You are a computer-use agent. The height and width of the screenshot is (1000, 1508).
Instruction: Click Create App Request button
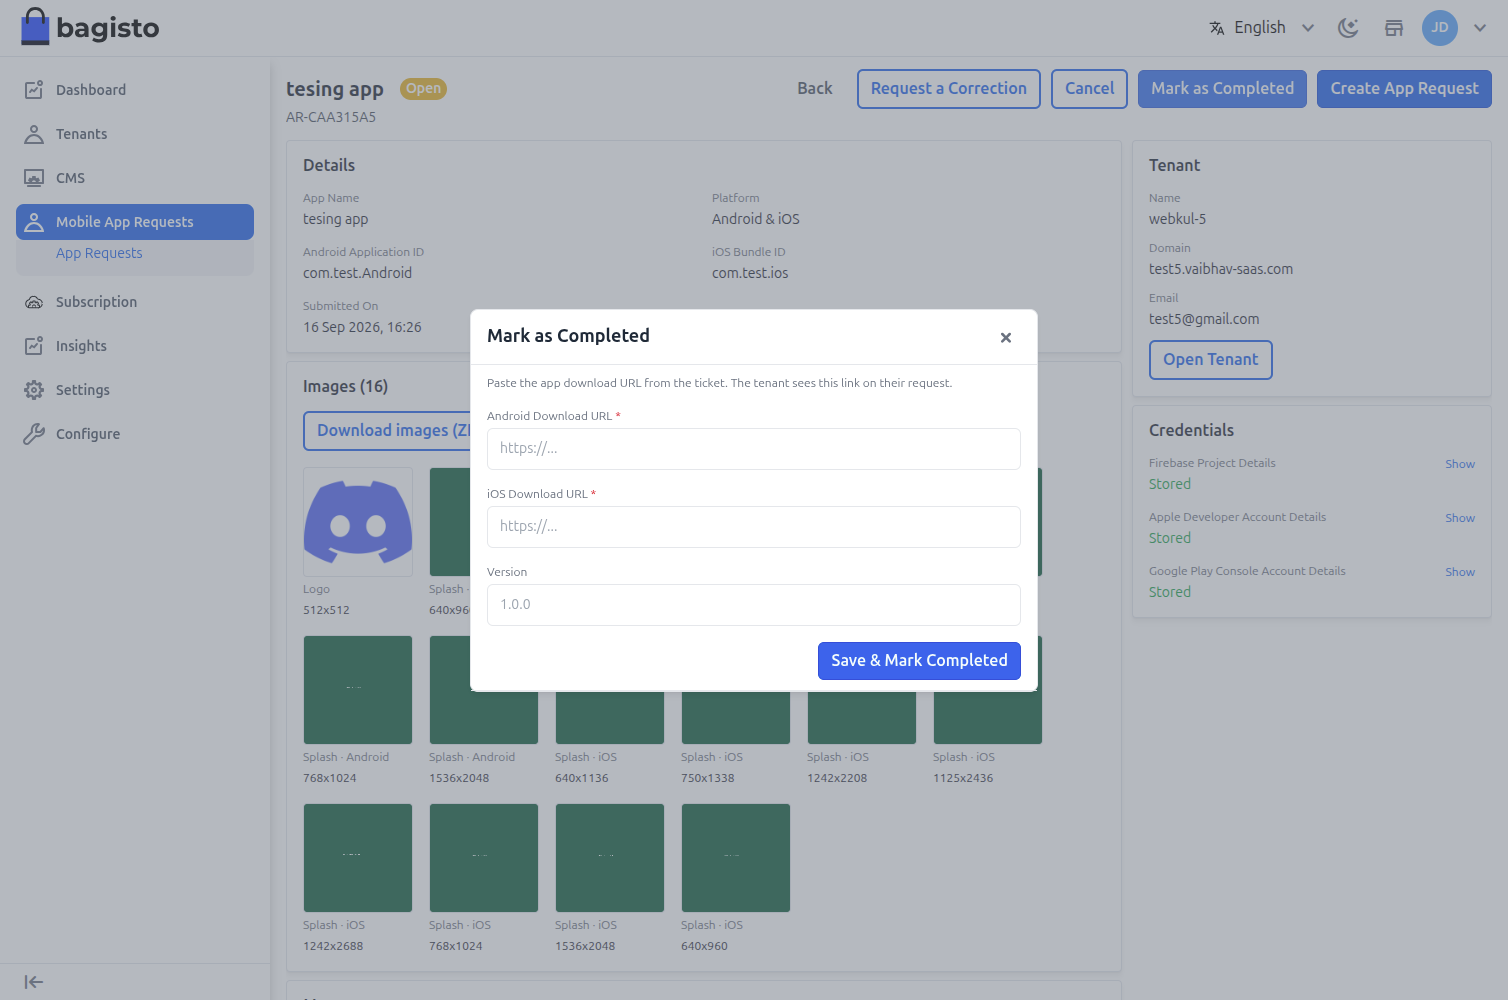coord(1404,89)
